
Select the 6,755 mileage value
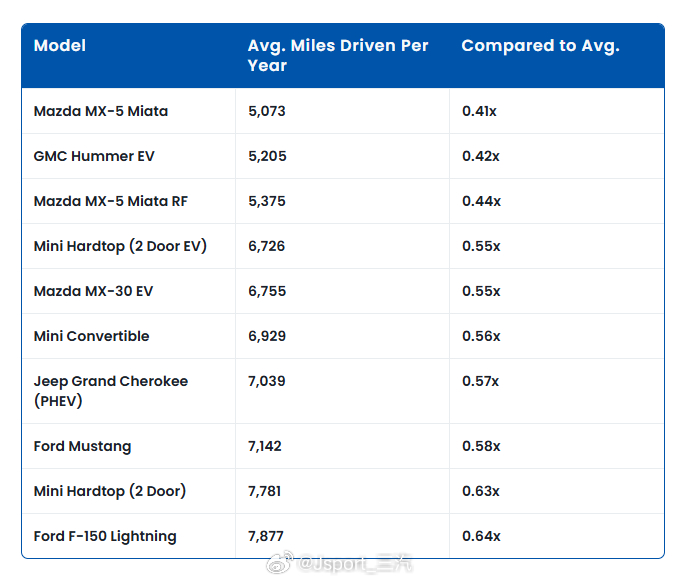click(x=267, y=291)
